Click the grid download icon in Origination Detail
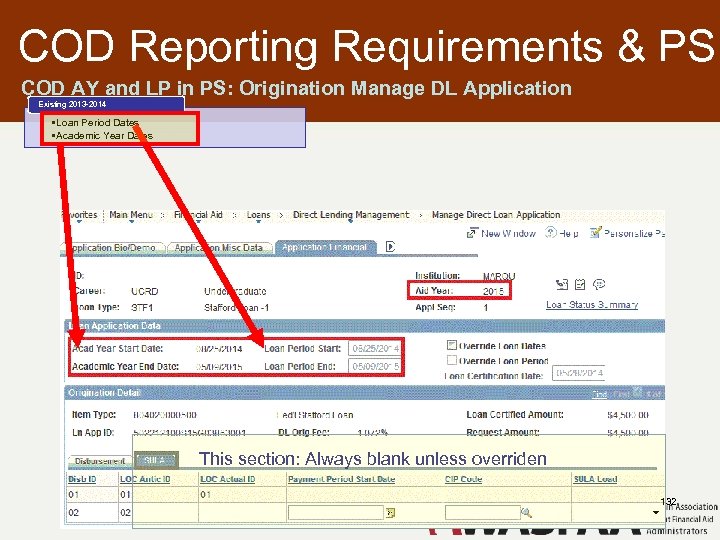720x540 pixels. click(x=637, y=393)
